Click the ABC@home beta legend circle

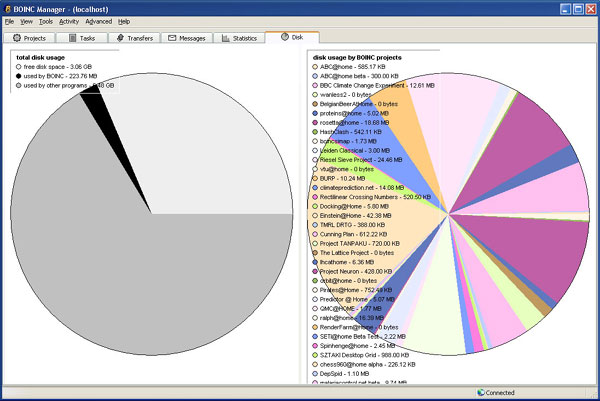[315, 76]
